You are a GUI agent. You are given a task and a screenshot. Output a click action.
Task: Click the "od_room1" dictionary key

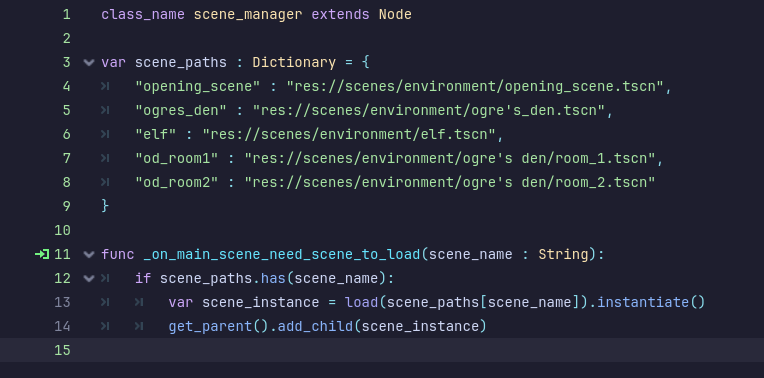[x=176, y=158]
